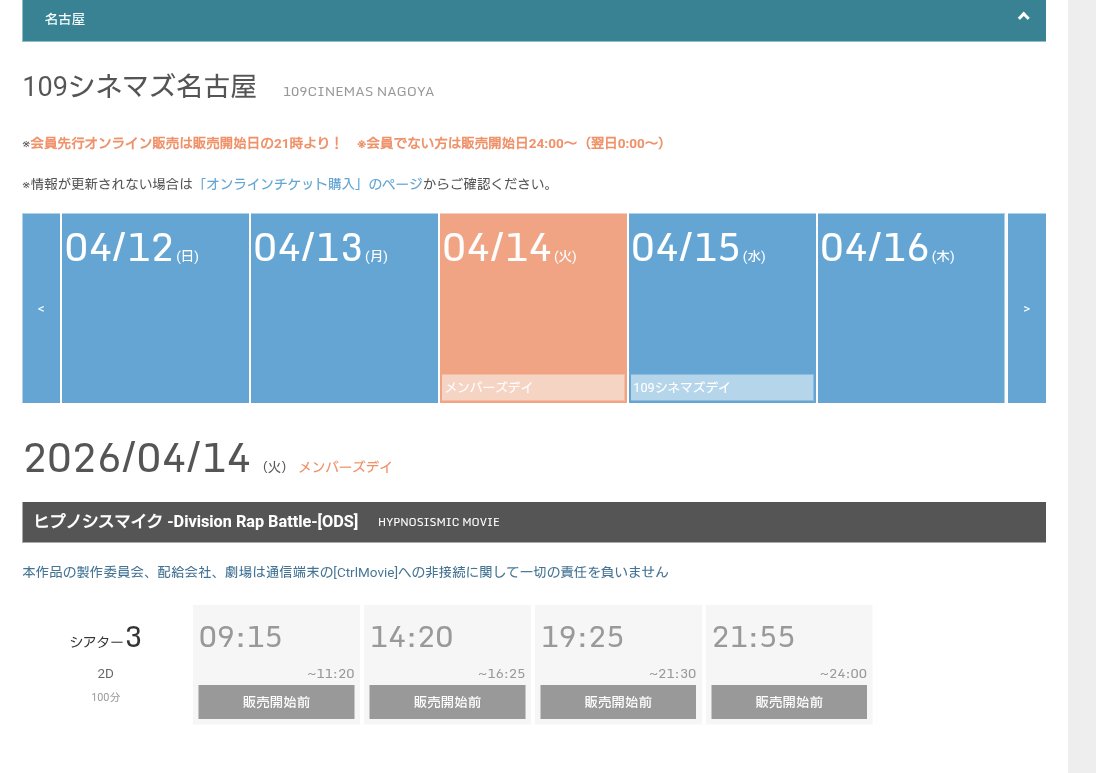Image resolution: width=1096 pixels, height=773 pixels.
Task: Click the ~11:20 end time
Action: pyautogui.click(x=331, y=674)
